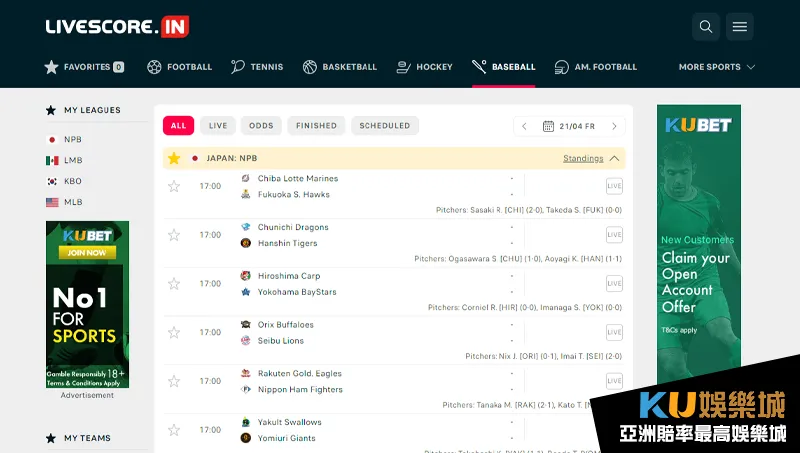800x453 pixels.
Task: Filter matches by Live
Action: pyautogui.click(x=218, y=125)
